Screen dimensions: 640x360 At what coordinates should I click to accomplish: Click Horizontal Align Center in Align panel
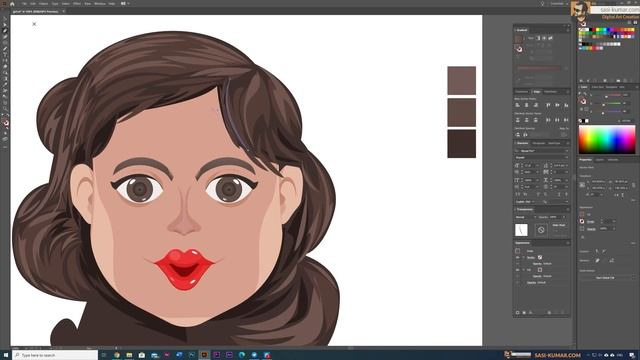coord(527,105)
